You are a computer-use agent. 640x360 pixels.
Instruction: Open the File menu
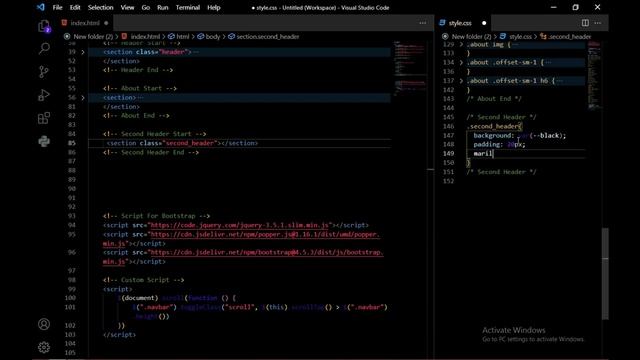[x=58, y=7]
